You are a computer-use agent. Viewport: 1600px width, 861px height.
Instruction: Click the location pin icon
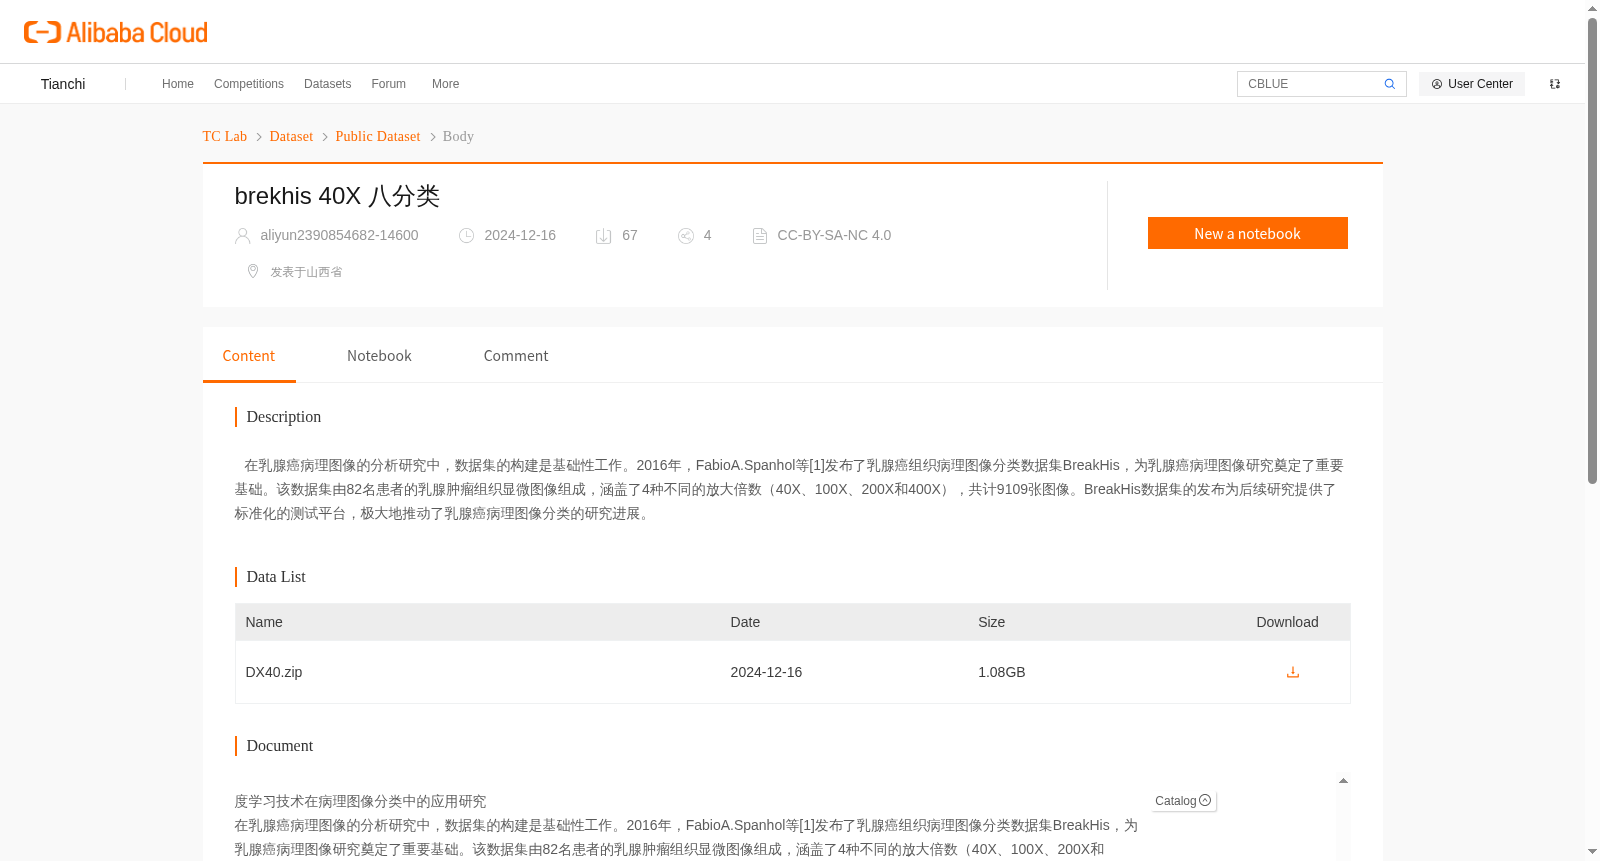pyautogui.click(x=253, y=271)
